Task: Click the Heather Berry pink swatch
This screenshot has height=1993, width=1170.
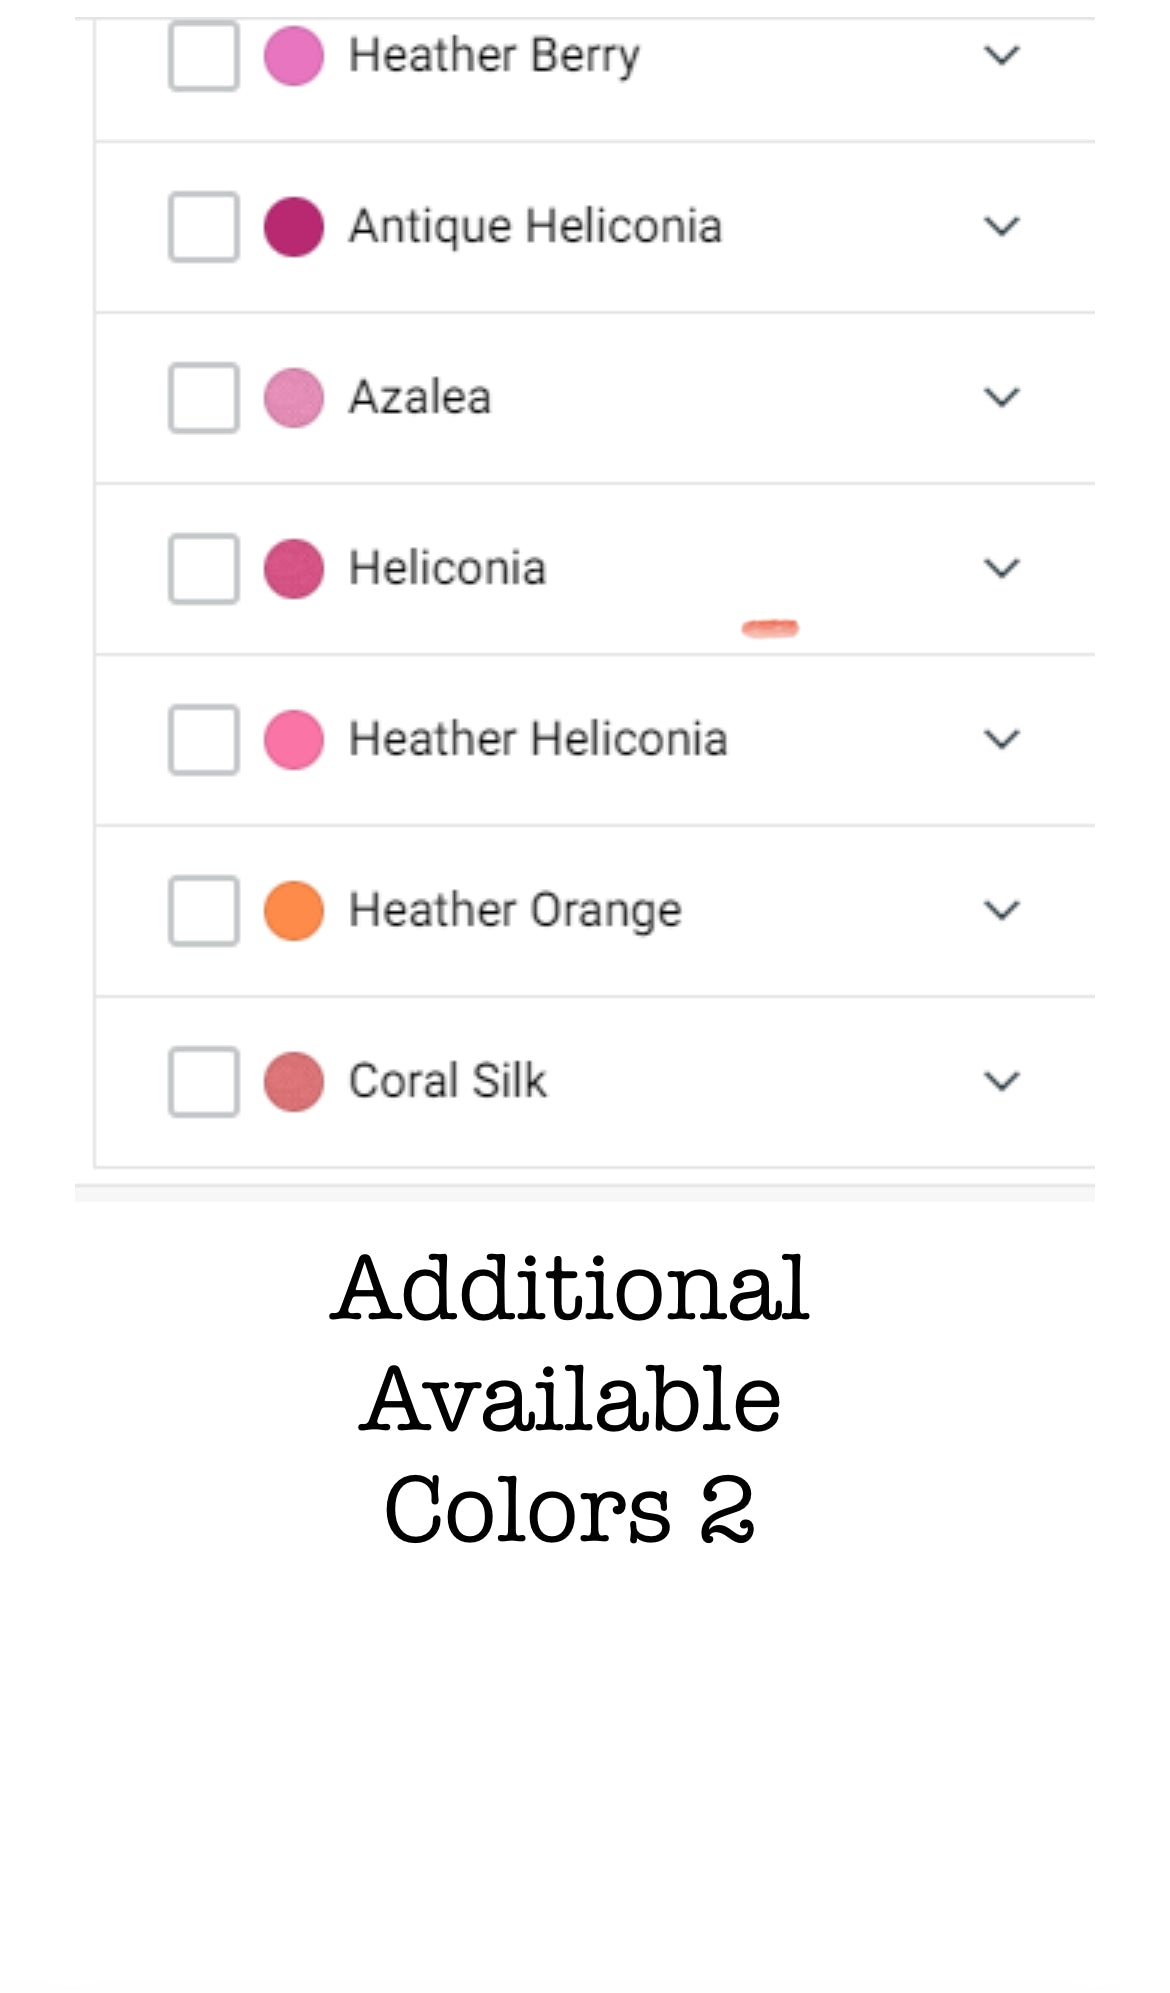Action: click(x=294, y=56)
